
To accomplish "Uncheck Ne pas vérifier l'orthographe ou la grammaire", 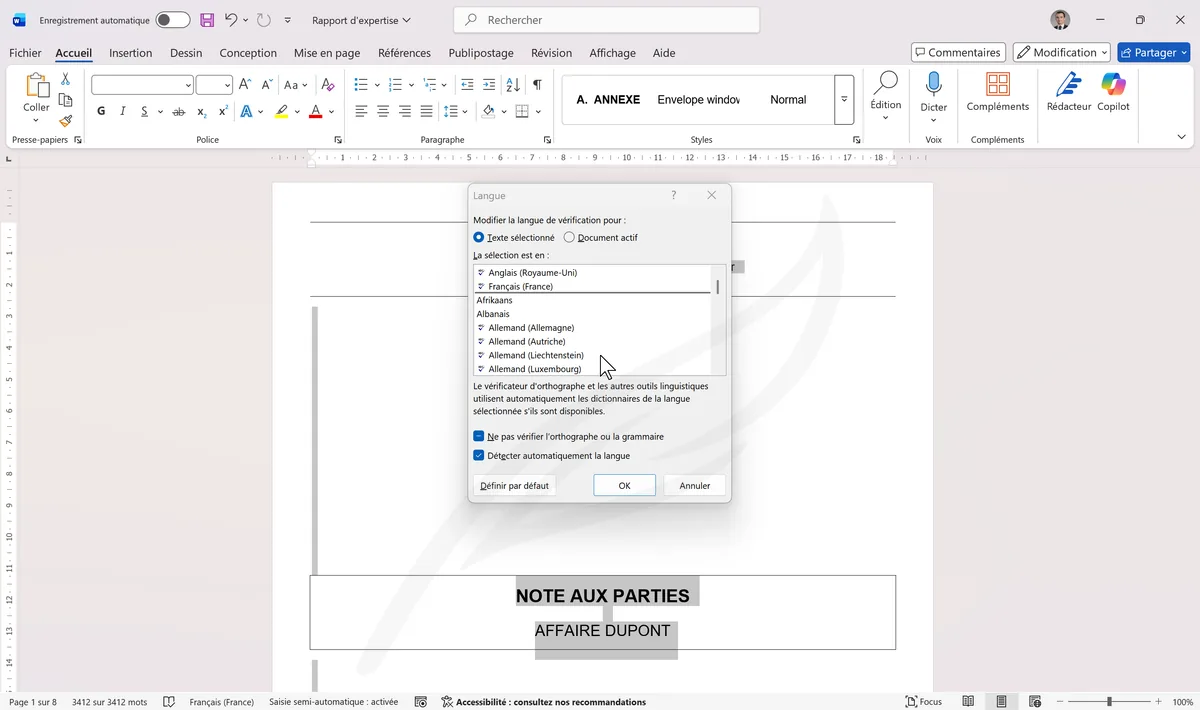I will point(479,436).
